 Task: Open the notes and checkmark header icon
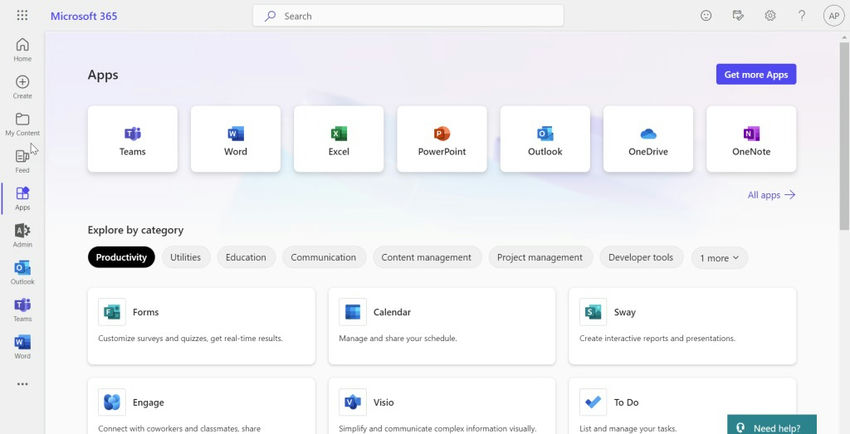738,16
